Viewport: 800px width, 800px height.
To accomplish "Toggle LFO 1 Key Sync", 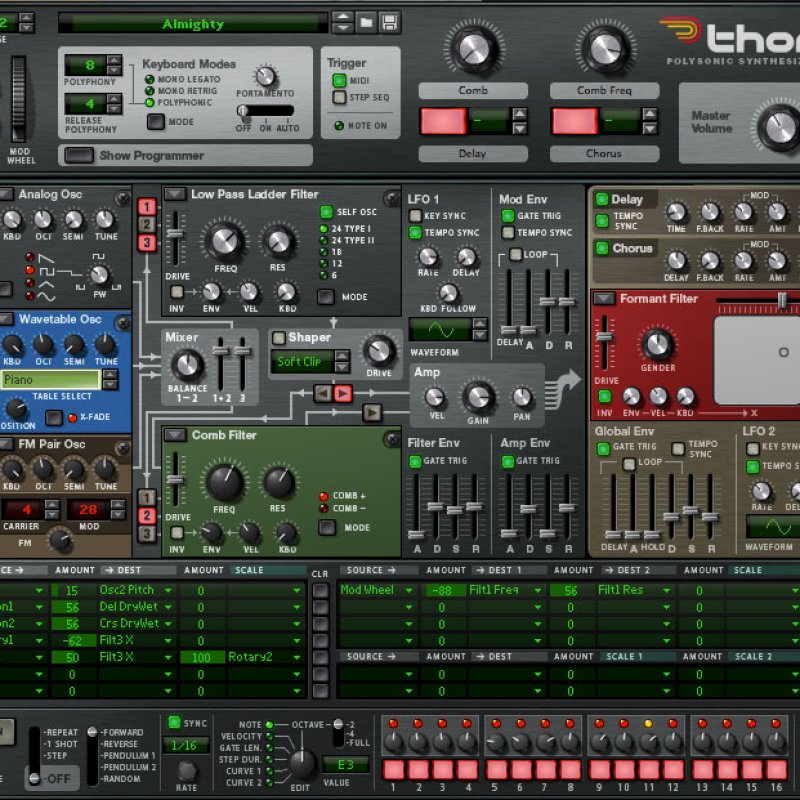I will click(415, 216).
